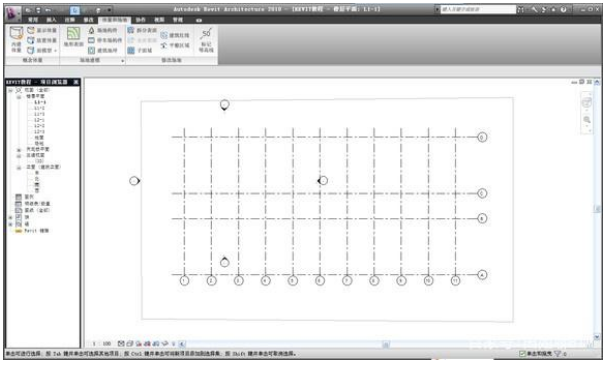Click the north elevation marker above the grid

tap(224, 105)
